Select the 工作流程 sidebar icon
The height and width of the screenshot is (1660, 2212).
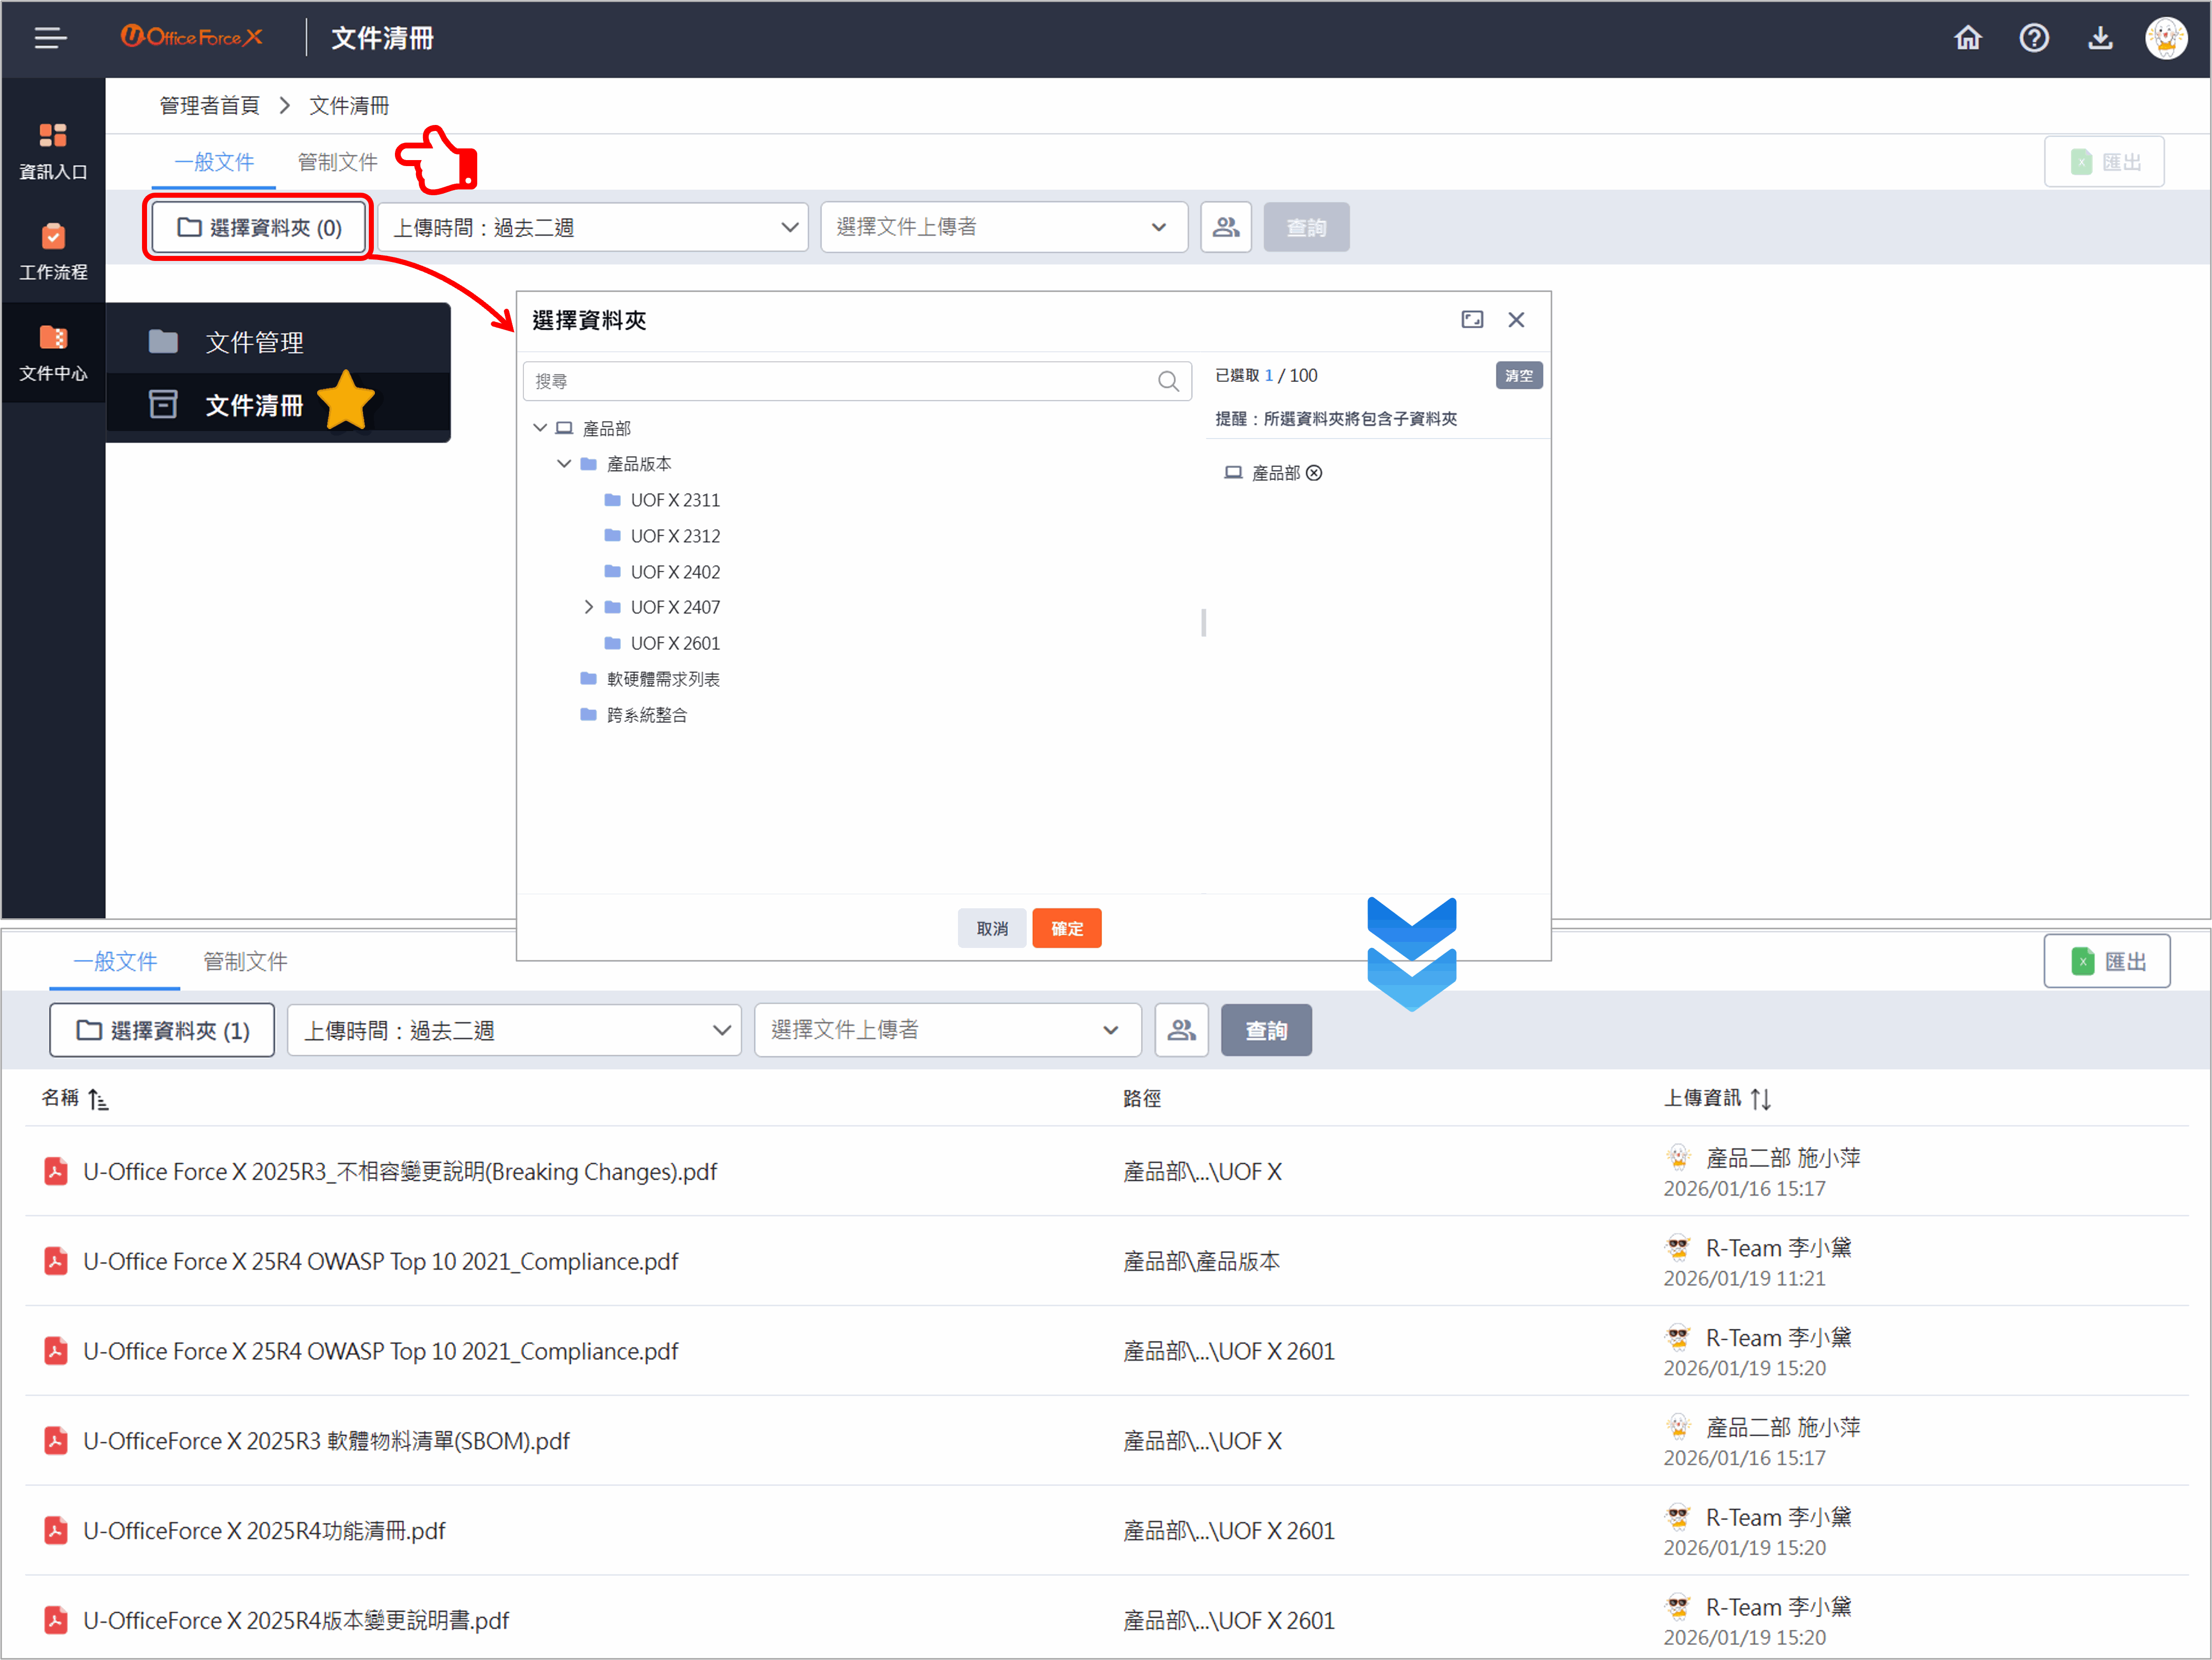(x=53, y=250)
